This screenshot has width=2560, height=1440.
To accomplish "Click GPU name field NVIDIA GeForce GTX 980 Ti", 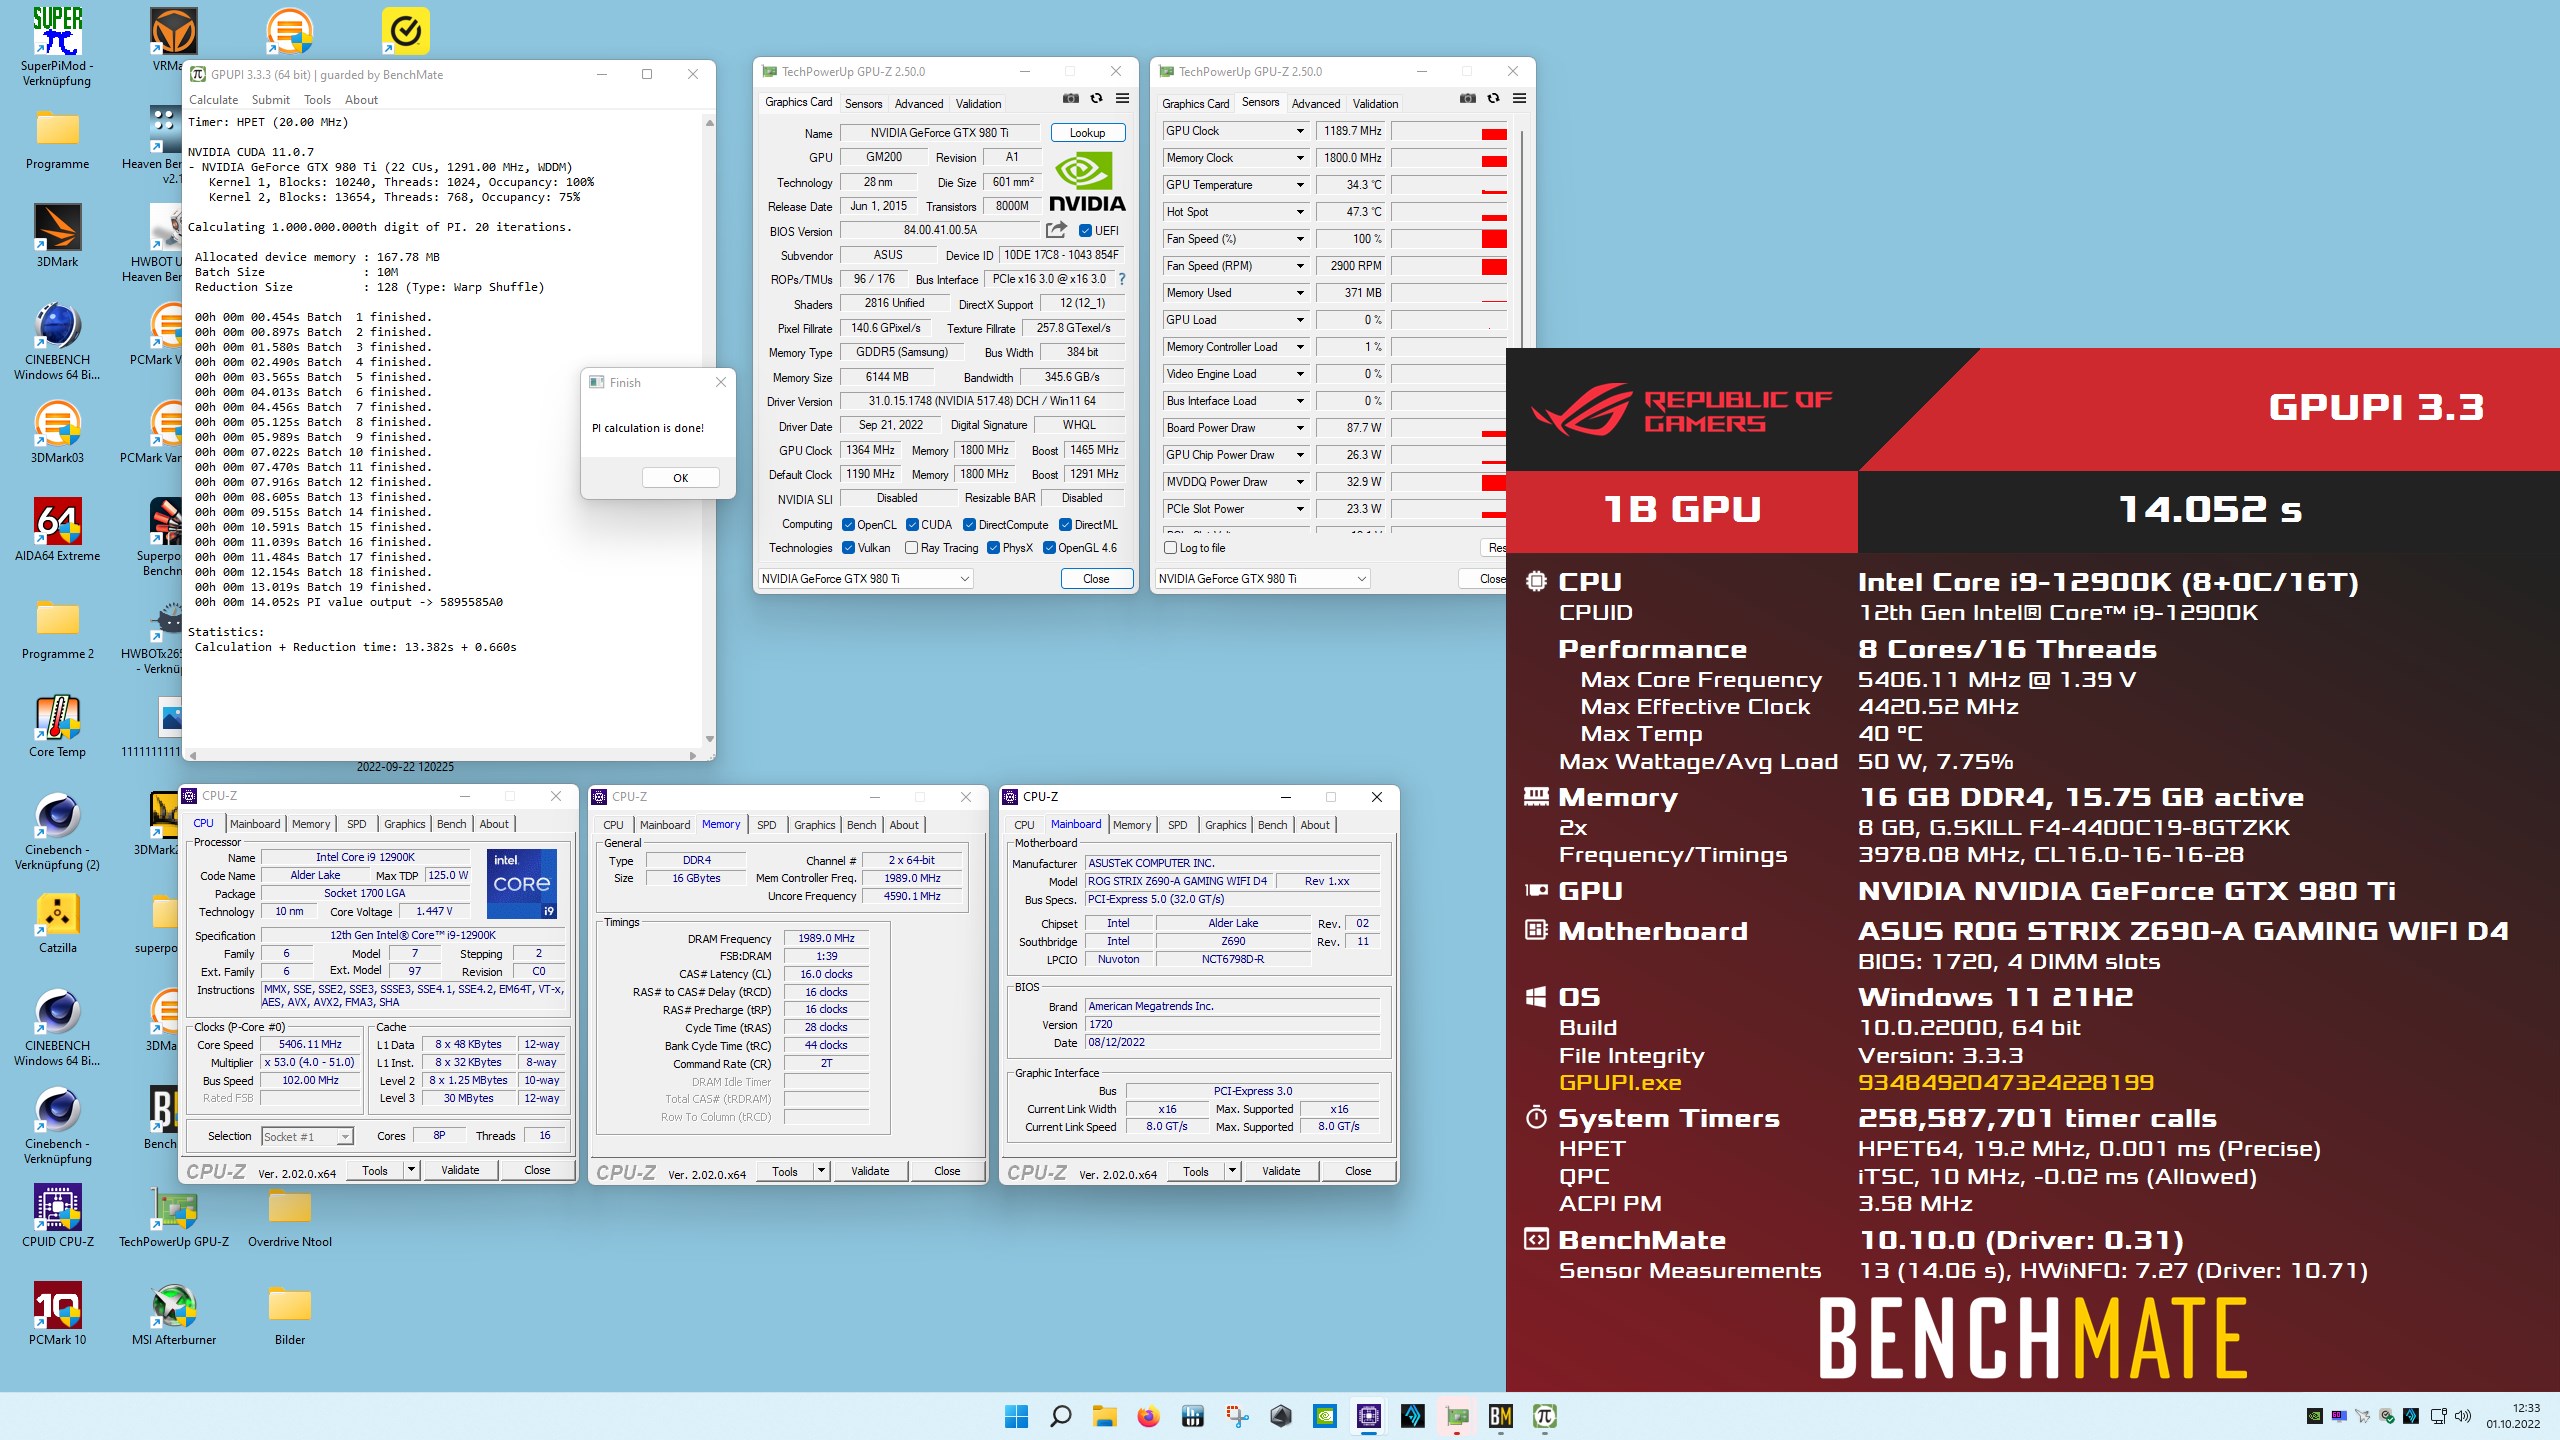I will (x=939, y=133).
